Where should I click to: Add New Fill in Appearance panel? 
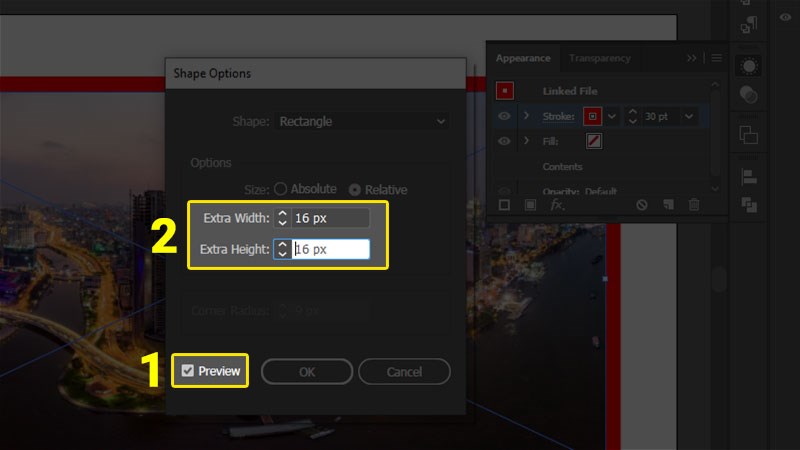pyautogui.click(x=530, y=205)
